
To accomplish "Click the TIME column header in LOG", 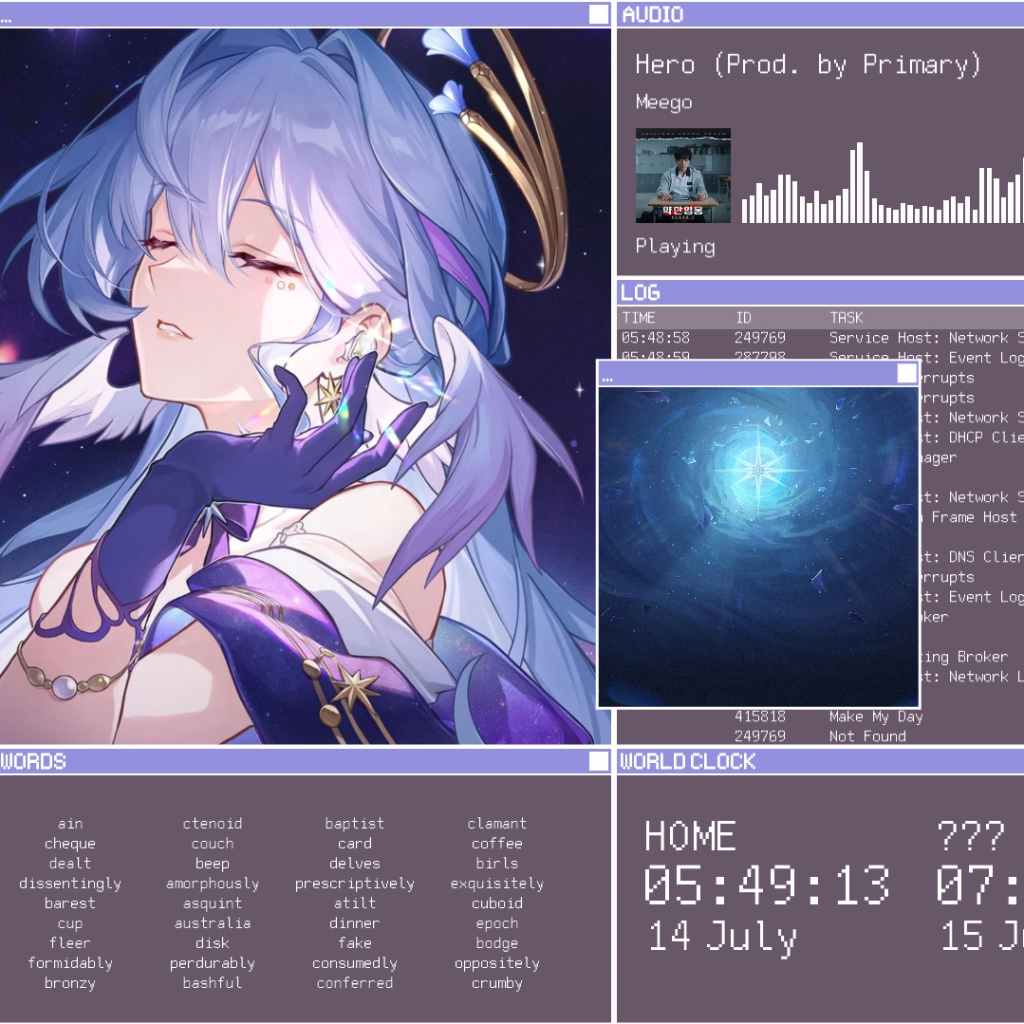I will [638, 318].
